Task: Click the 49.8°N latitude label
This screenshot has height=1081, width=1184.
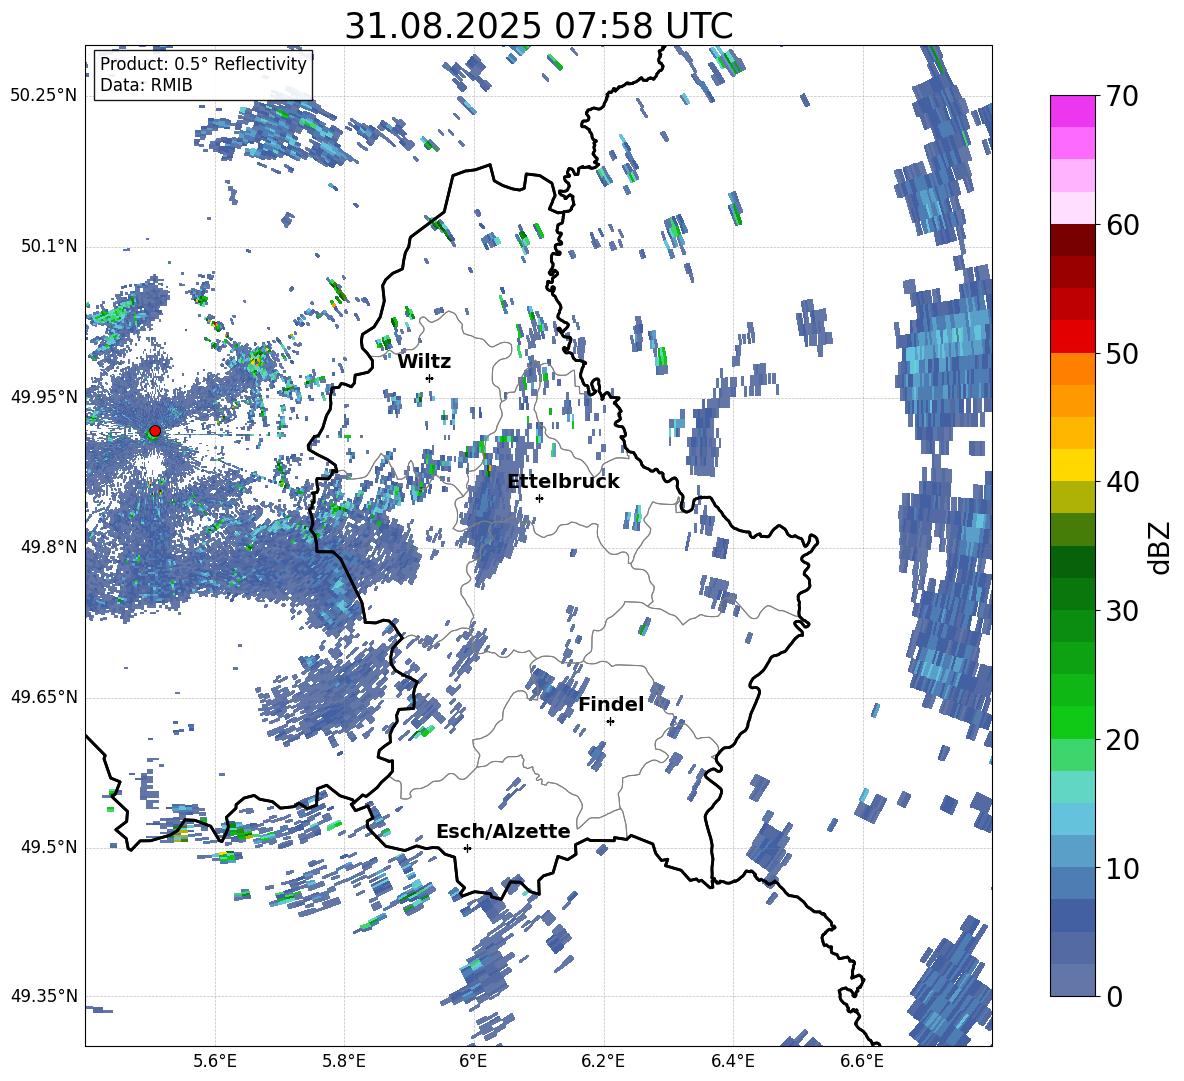Action: [x=49, y=547]
